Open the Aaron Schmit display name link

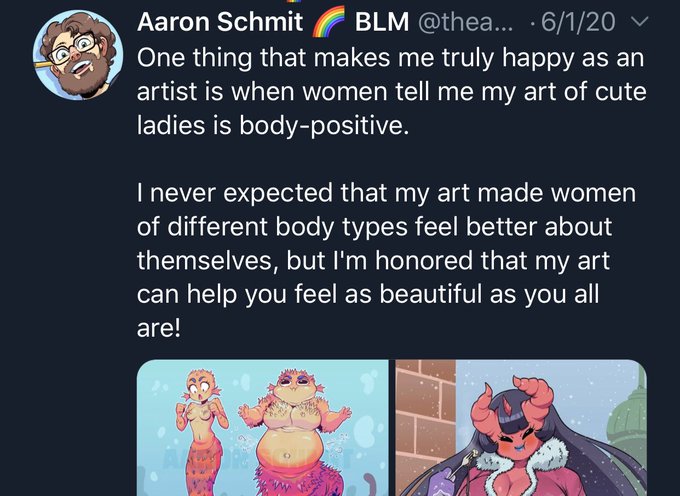click(x=219, y=21)
